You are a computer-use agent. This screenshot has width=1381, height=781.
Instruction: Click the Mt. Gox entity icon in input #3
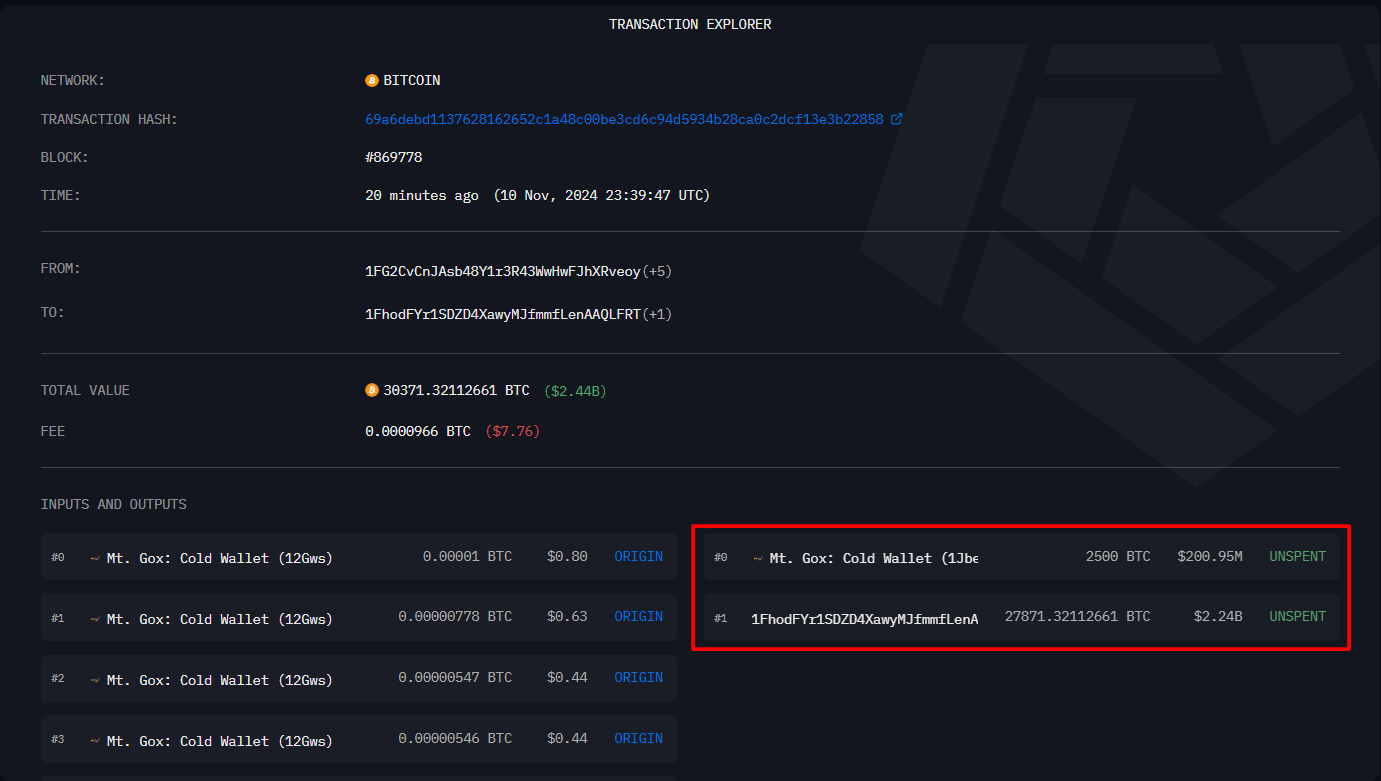click(x=95, y=741)
